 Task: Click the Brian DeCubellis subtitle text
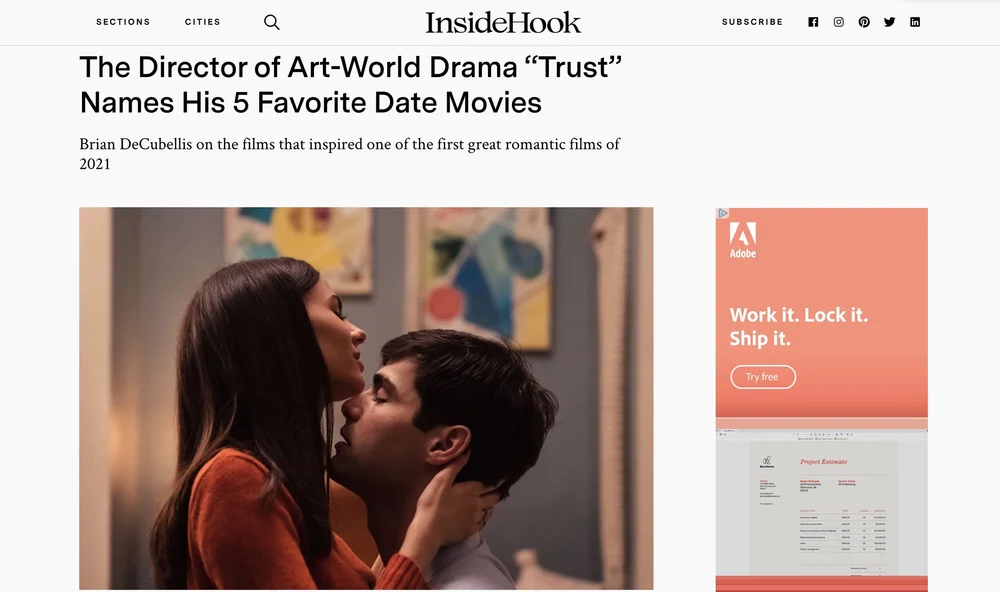pyautogui.click(x=349, y=154)
